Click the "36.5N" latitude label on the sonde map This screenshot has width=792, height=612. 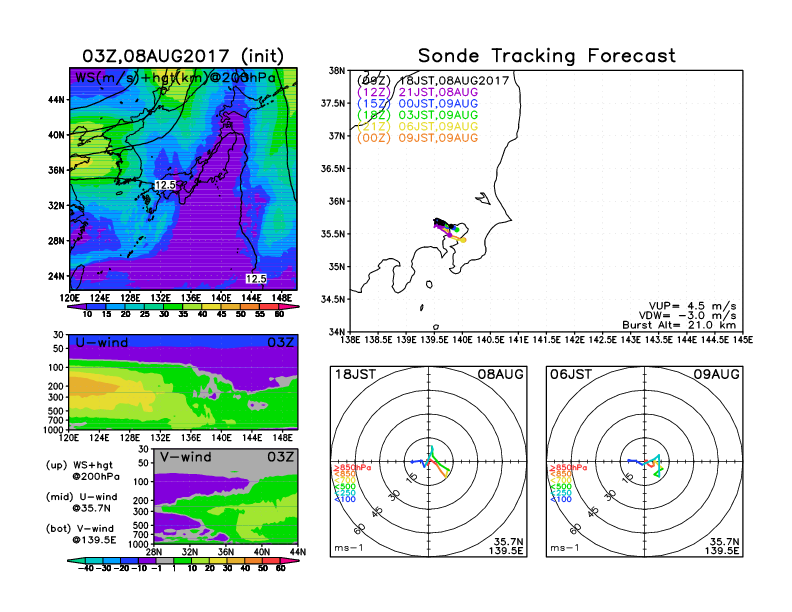point(333,169)
